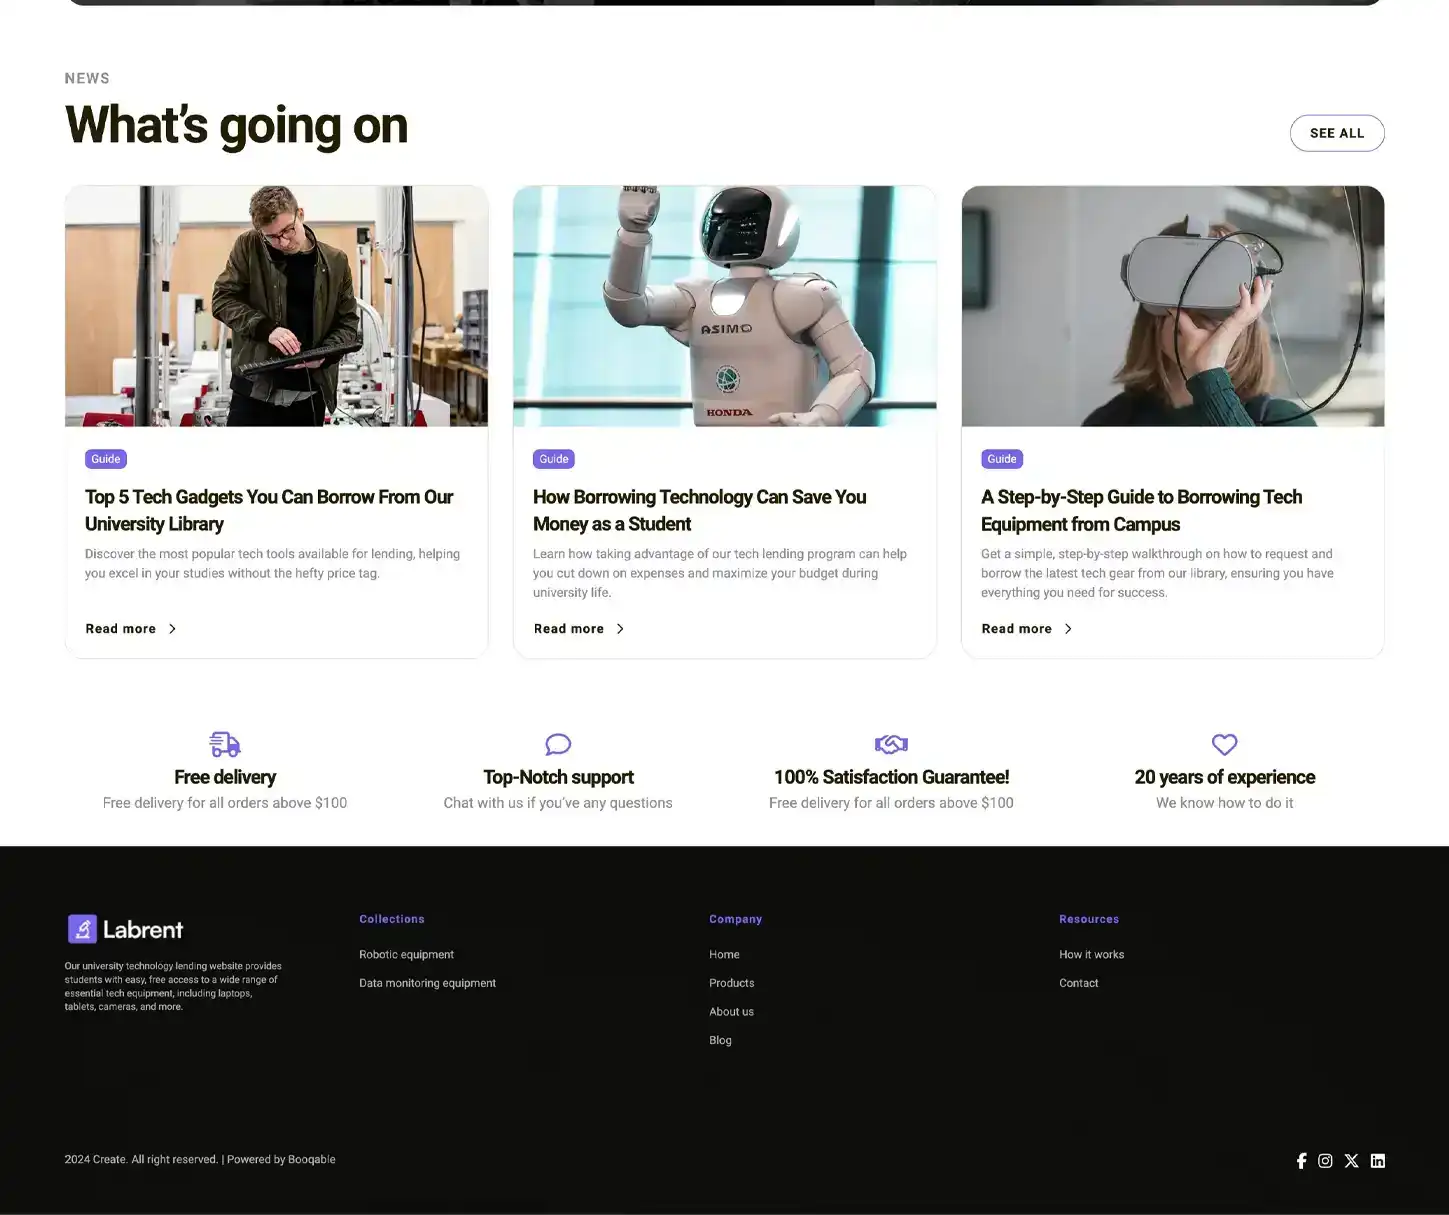1449x1215 pixels.
Task: Navigate to About us in footer
Action: (731, 1012)
